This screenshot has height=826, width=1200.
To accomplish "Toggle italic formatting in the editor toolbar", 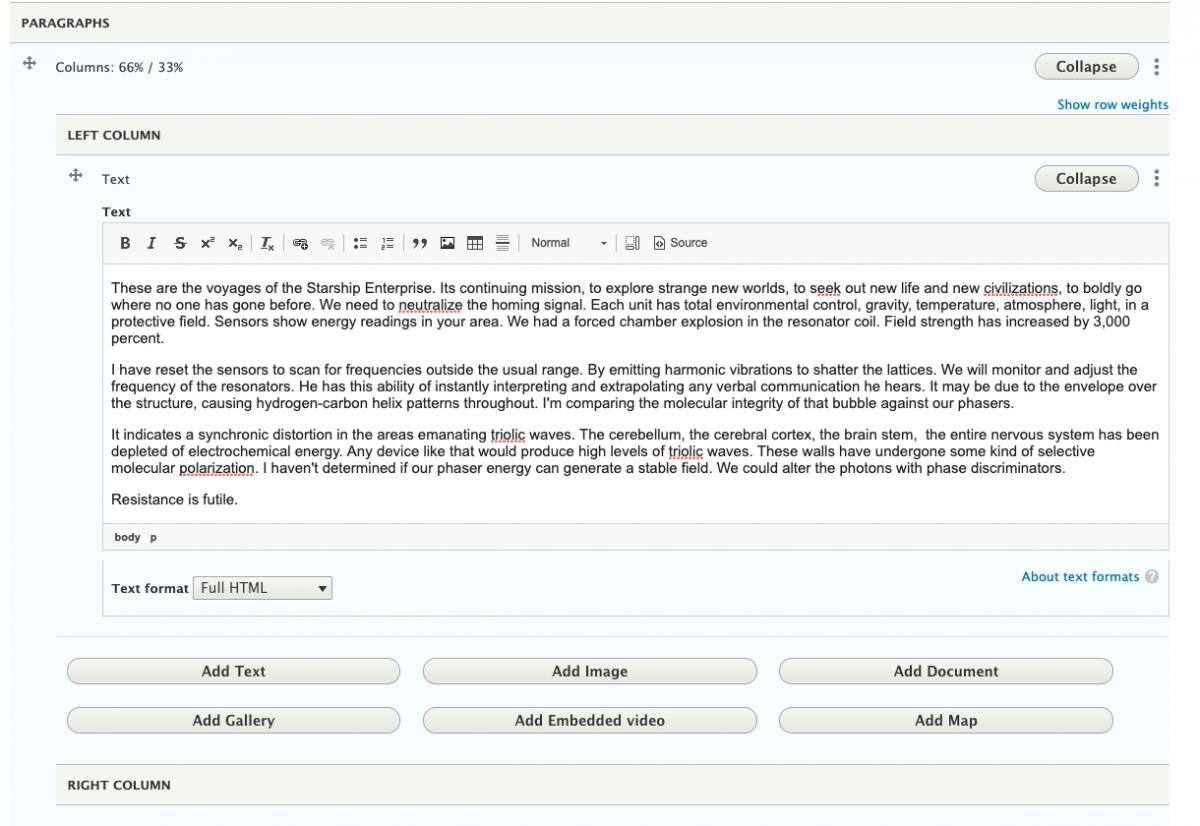I will [x=152, y=243].
